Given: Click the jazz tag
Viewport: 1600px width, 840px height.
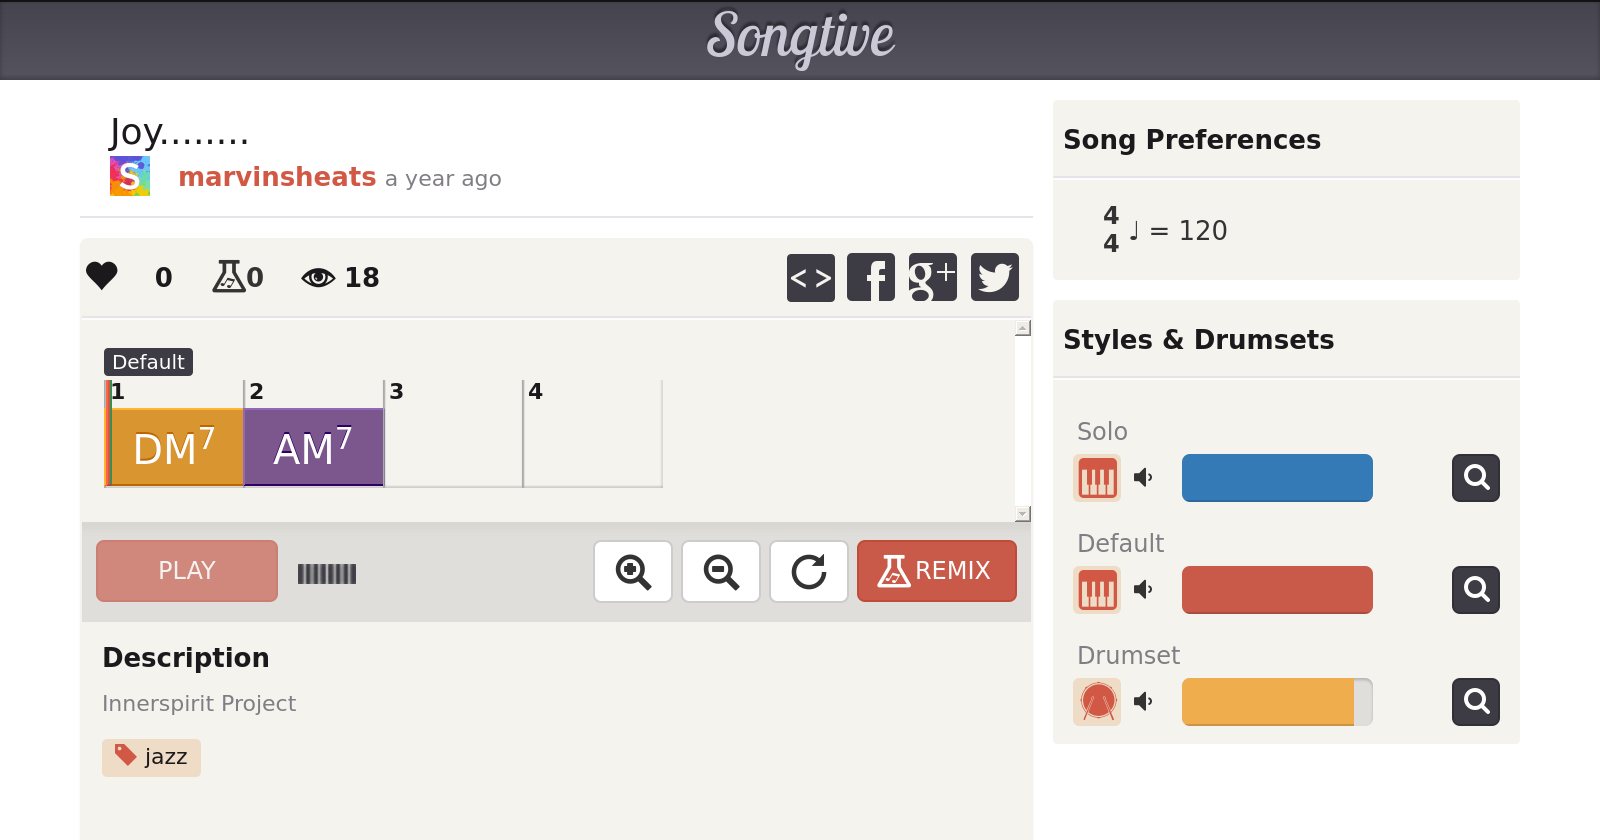Looking at the screenshot, I should coord(152,757).
